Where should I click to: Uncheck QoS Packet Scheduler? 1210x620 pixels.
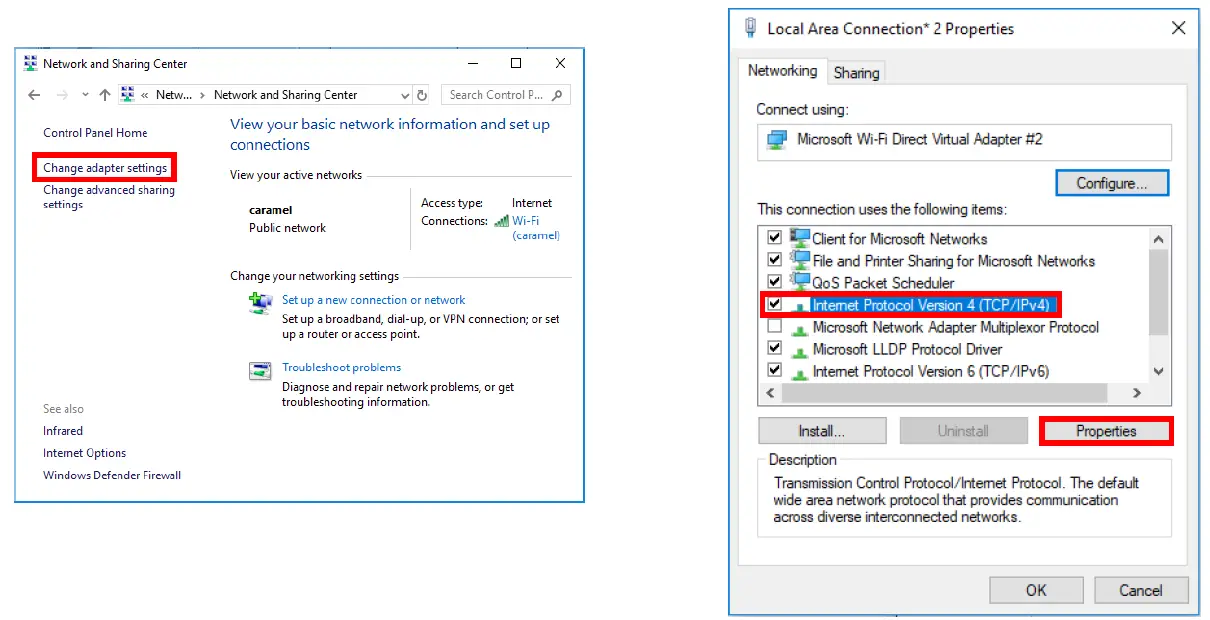pos(775,282)
